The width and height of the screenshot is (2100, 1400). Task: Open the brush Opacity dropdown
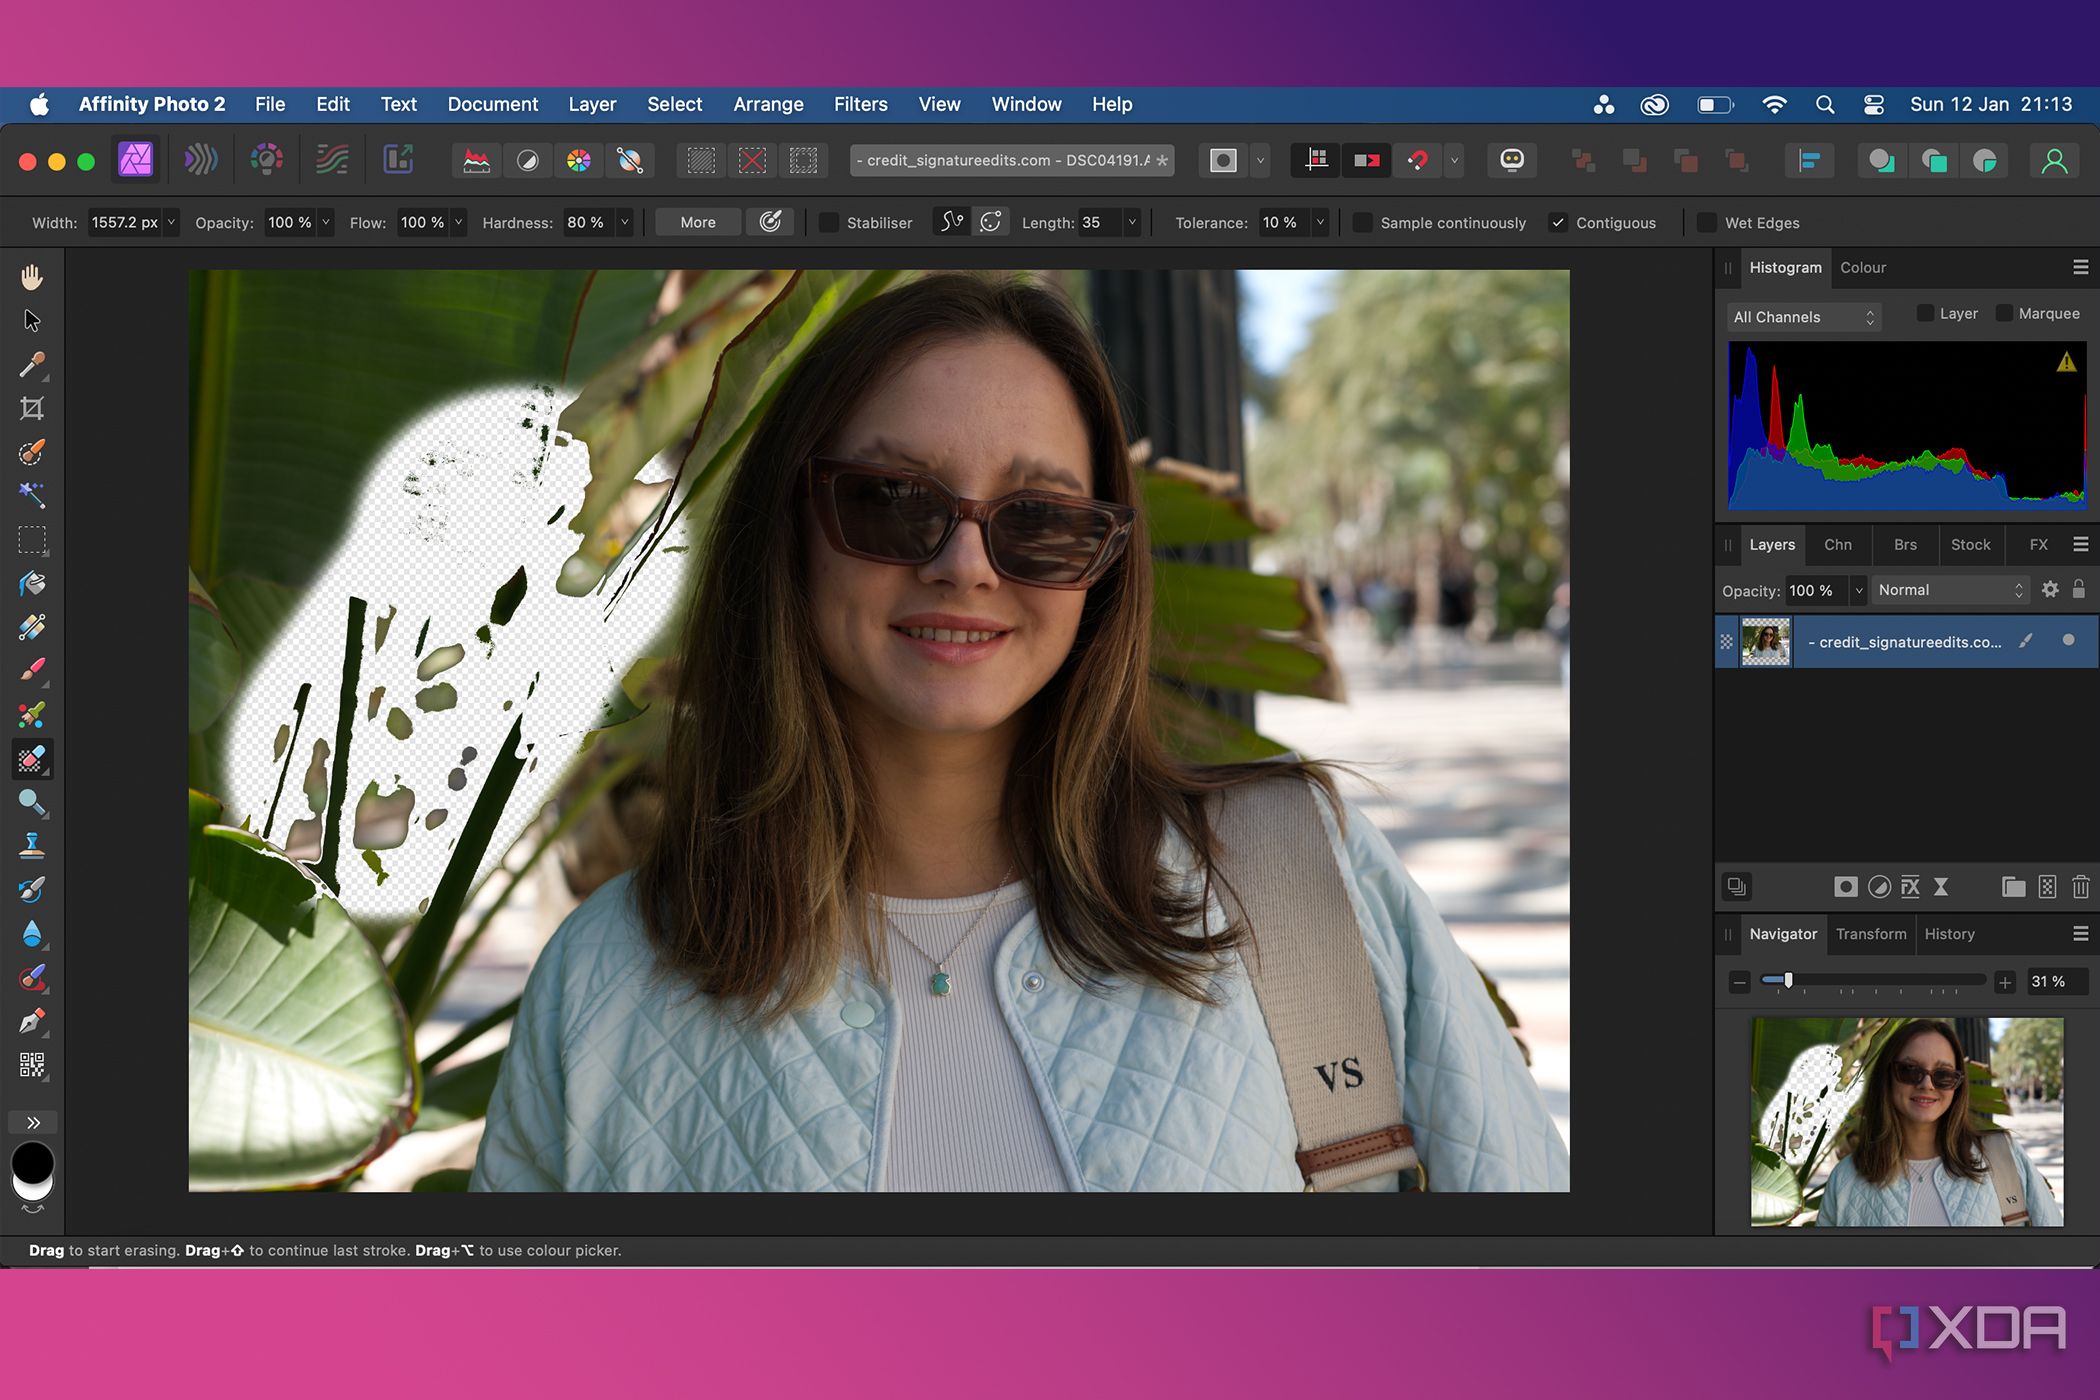(x=325, y=223)
